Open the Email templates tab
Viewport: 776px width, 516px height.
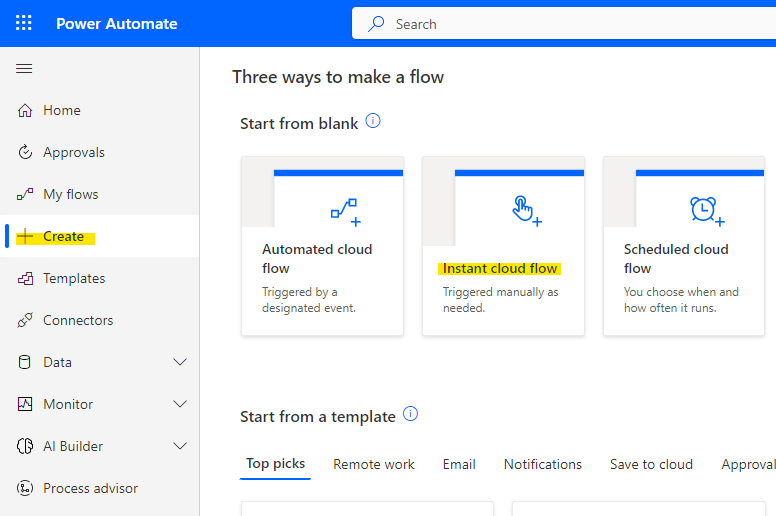click(459, 465)
